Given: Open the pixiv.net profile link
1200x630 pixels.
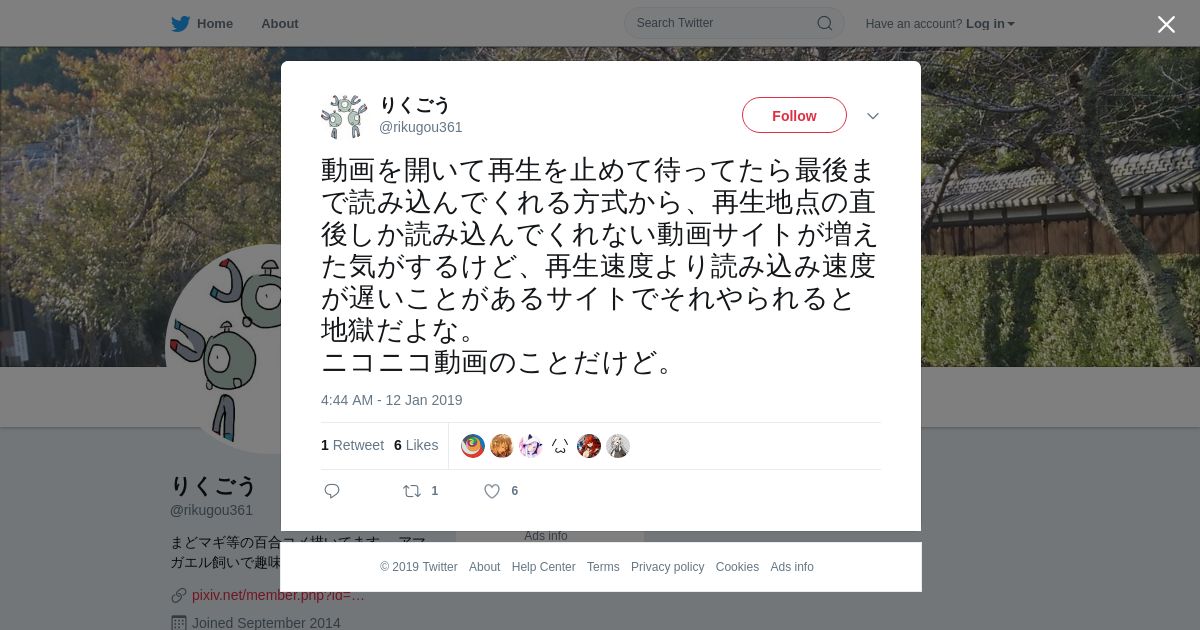Looking at the screenshot, I should pos(278,595).
